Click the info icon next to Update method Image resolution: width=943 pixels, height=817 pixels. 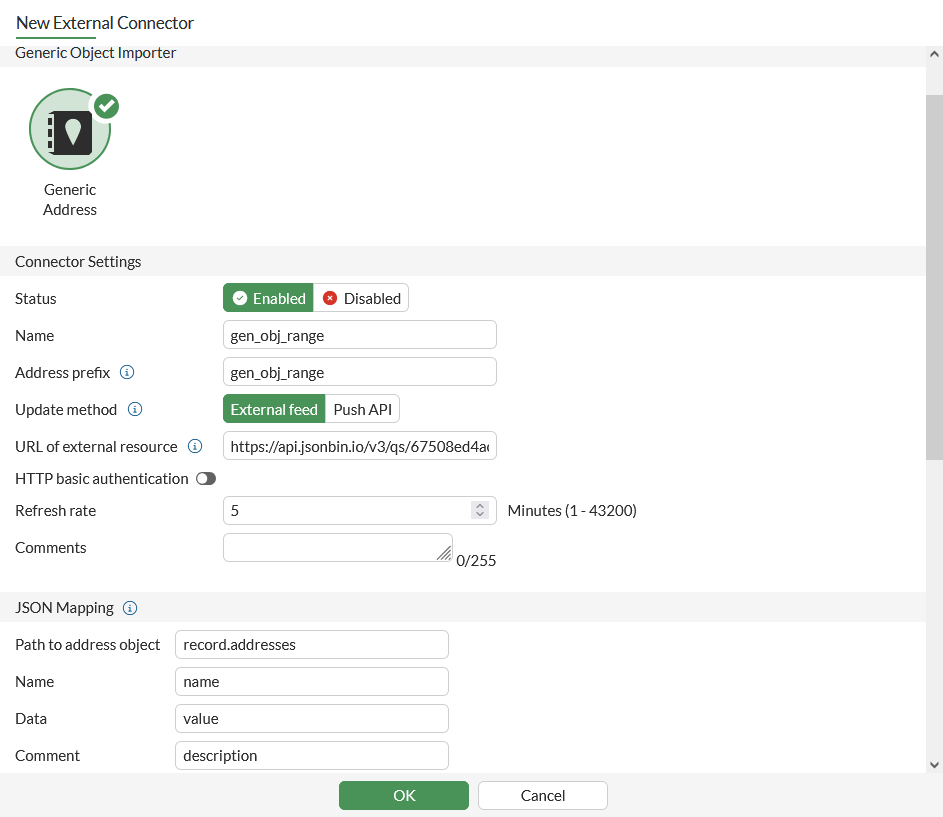(x=135, y=409)
